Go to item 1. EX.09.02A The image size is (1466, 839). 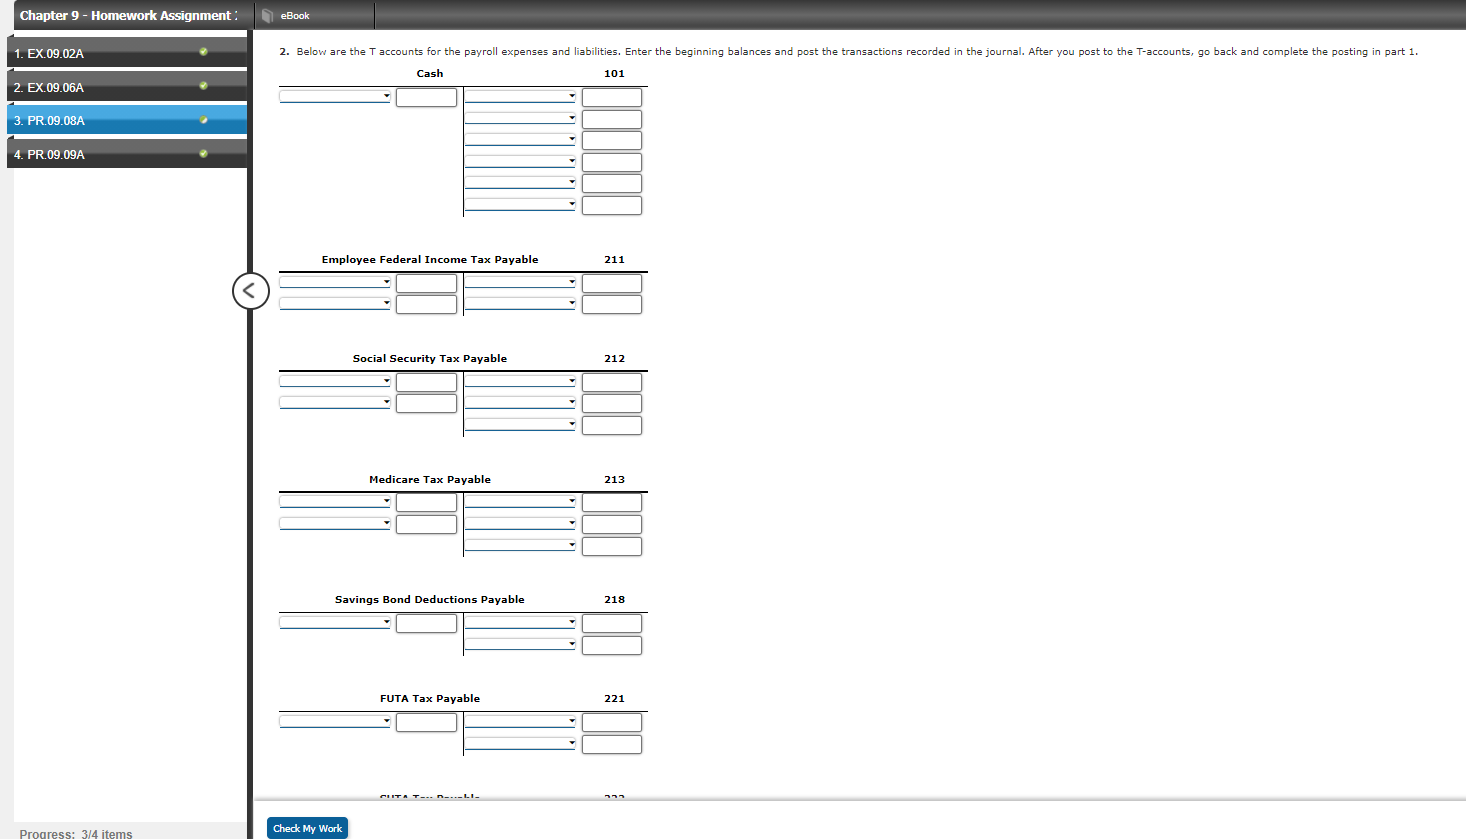pos(127,53)
